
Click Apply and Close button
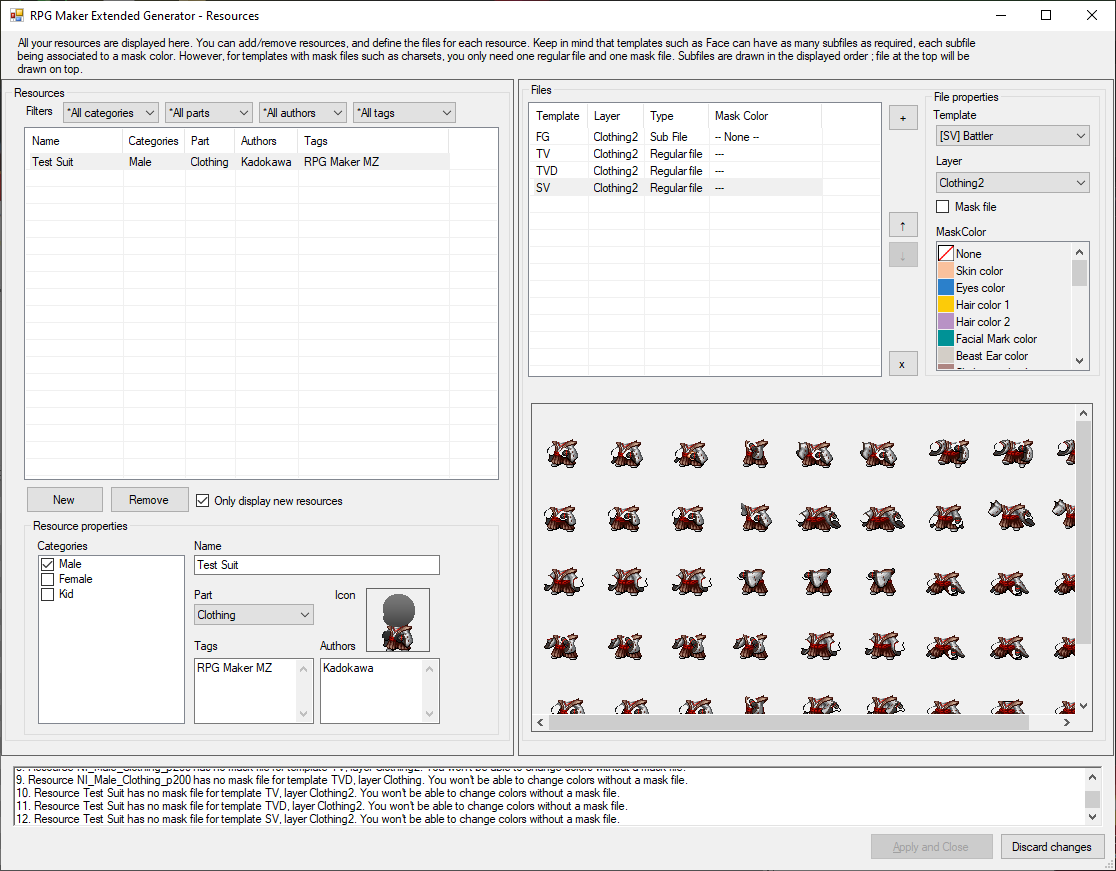(x=931, y=846)
